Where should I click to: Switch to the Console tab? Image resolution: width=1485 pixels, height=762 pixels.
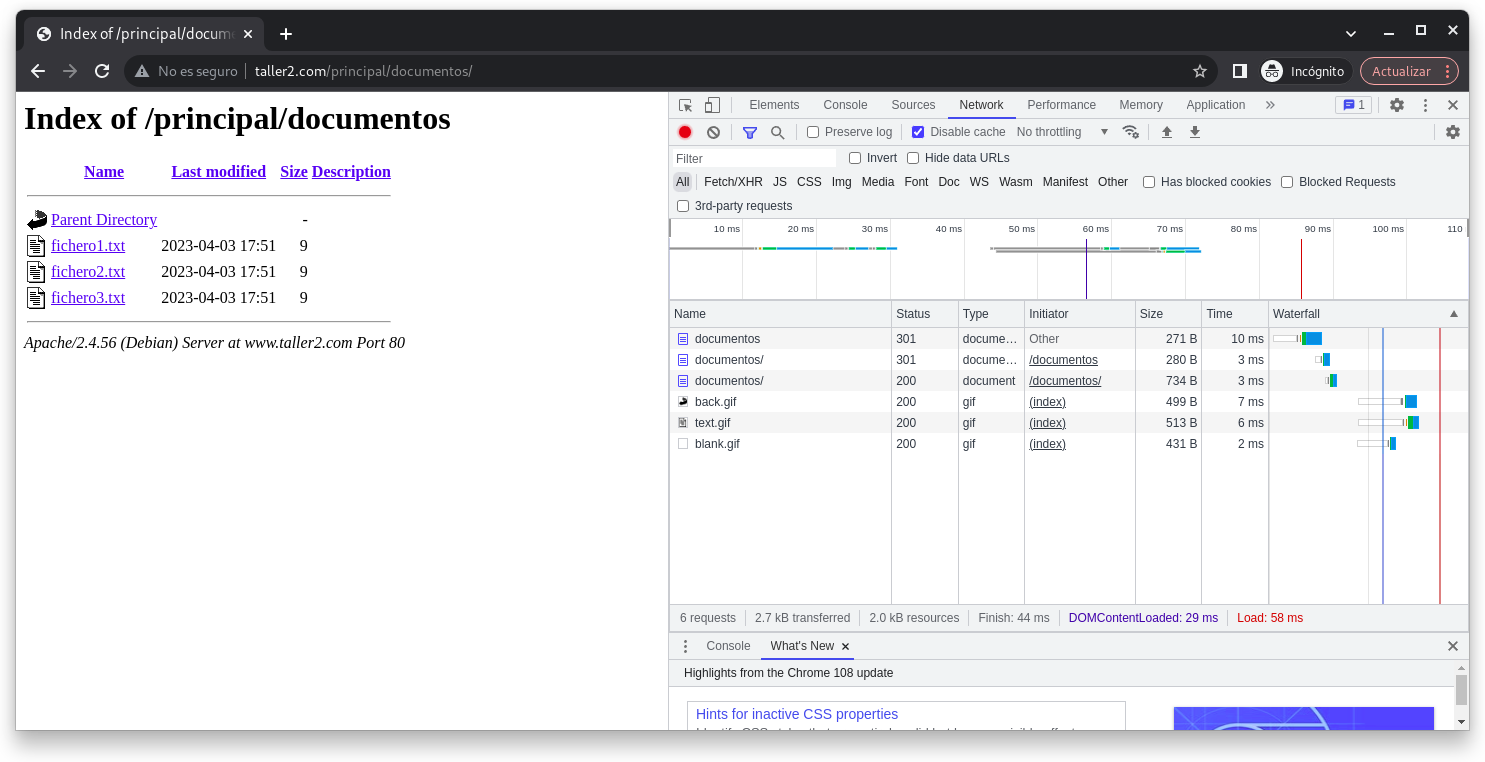click(845, 105)
